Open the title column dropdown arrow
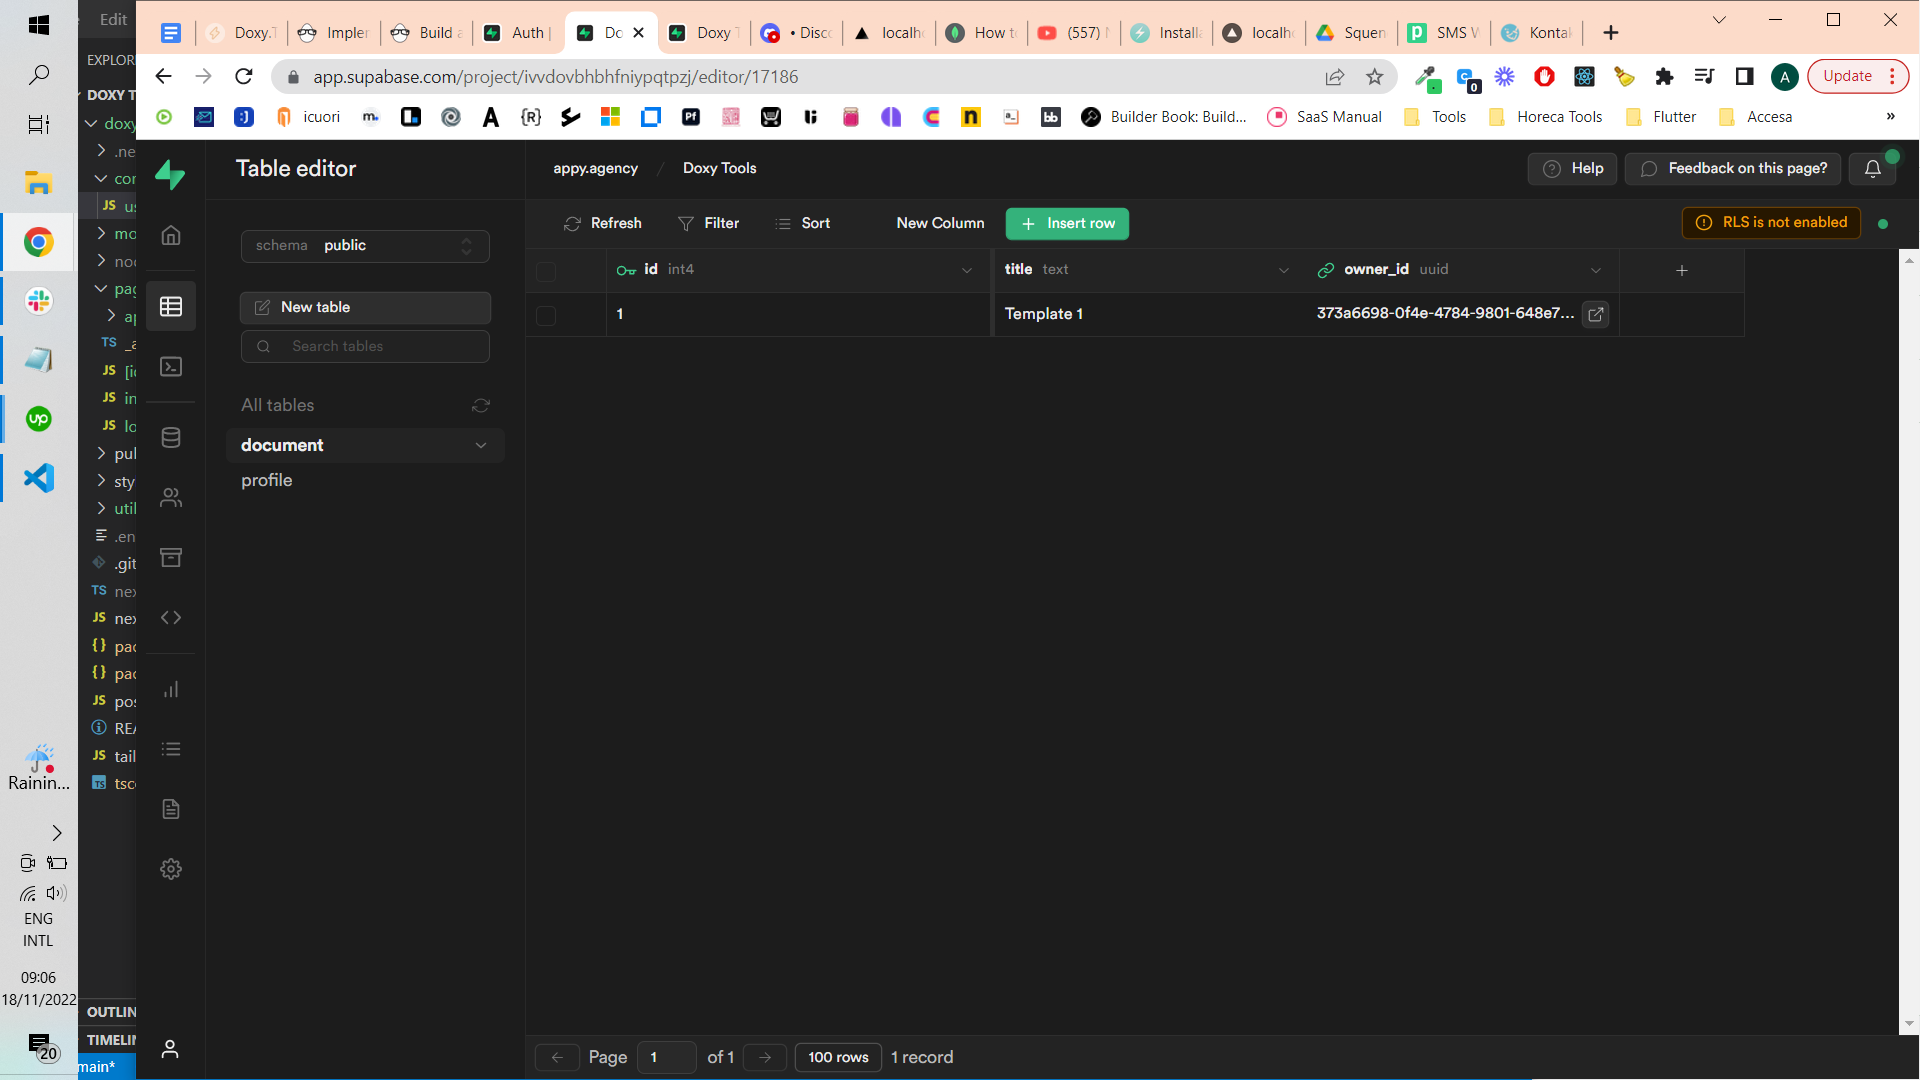Image resolution: width=1920 pixels, height=1080 pixels. click(1284, 270)
